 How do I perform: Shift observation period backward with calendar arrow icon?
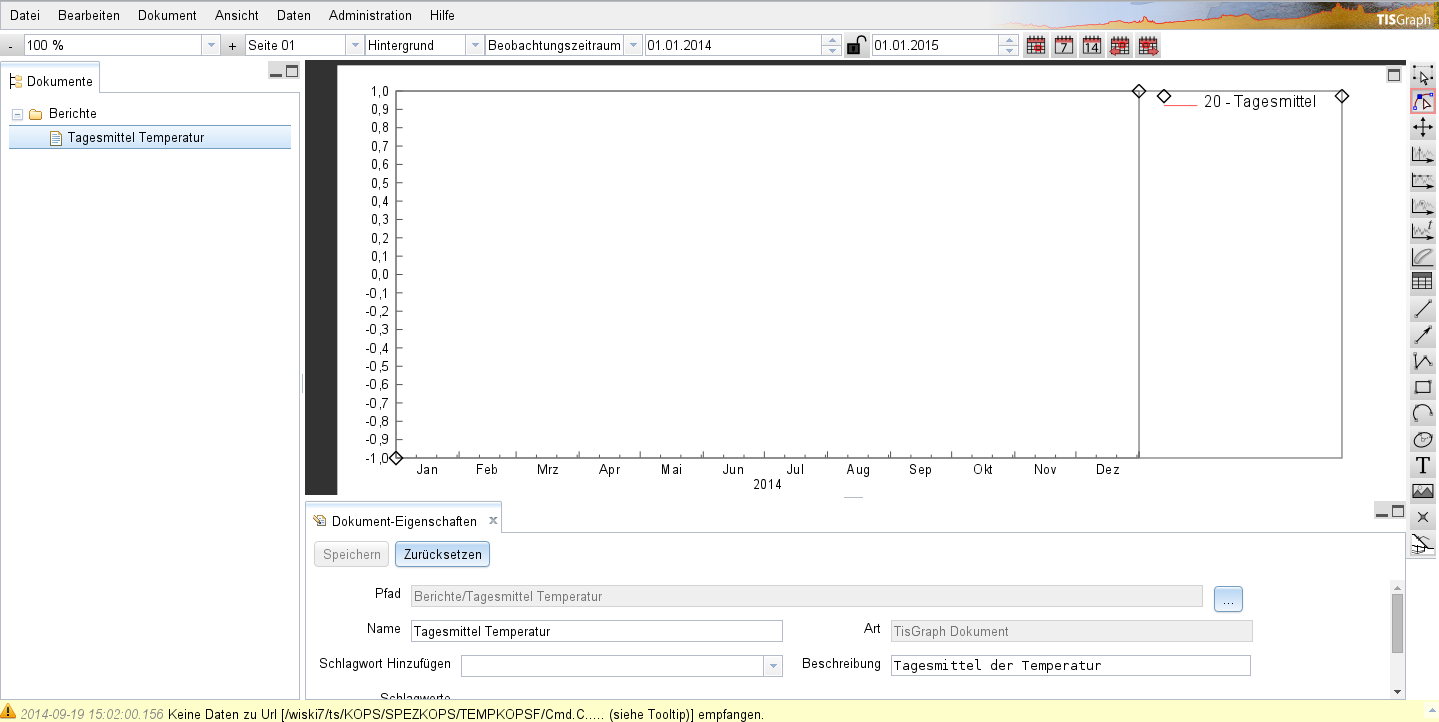[1120, 44]
